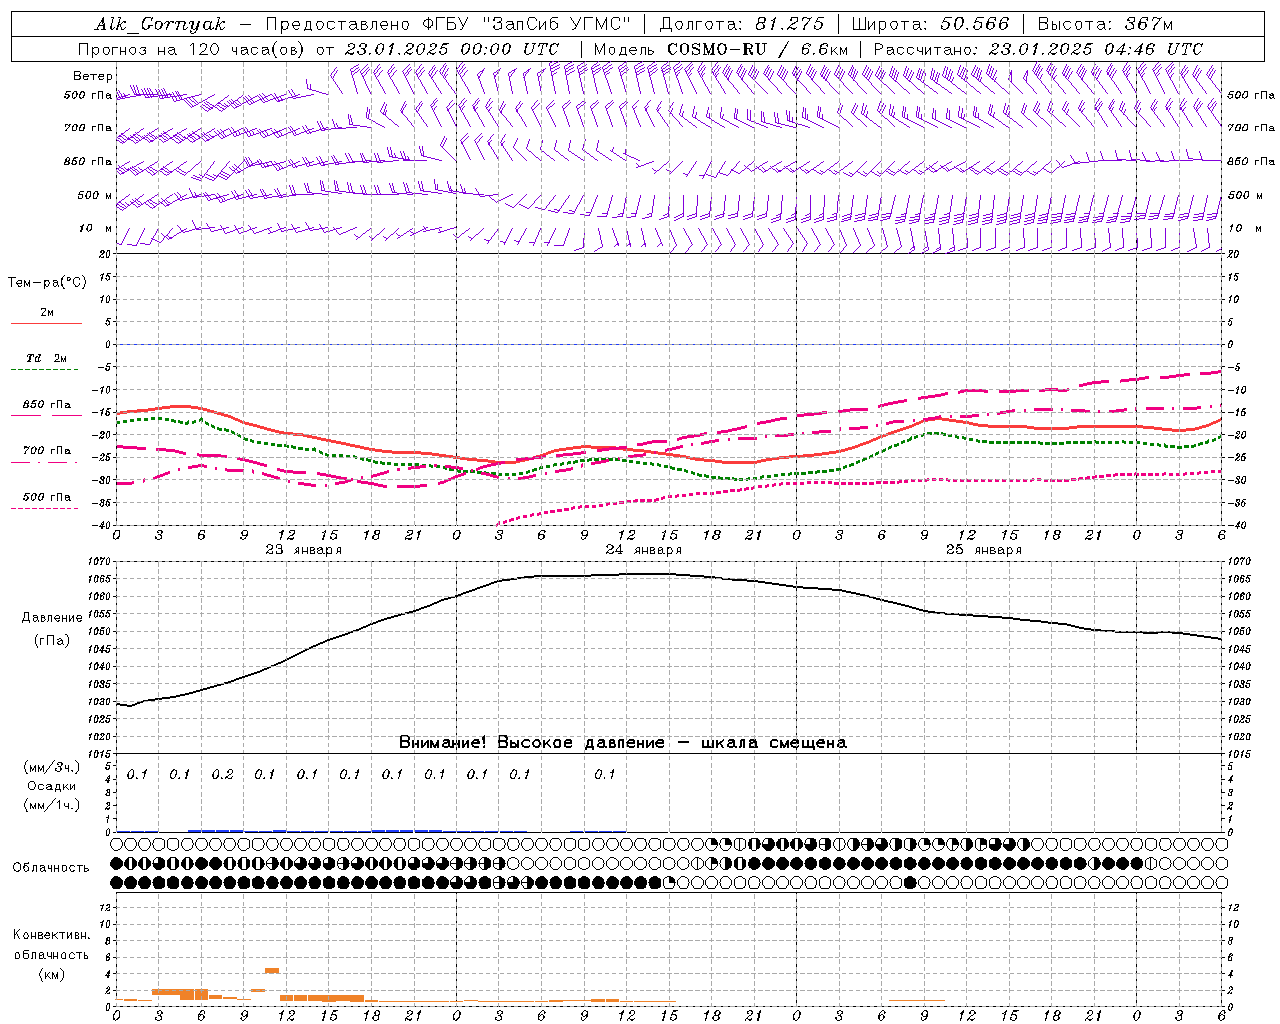Select the 2м temperature legend entry
The width and height of the screenshot is (1280, 1024).
(46, 313)
